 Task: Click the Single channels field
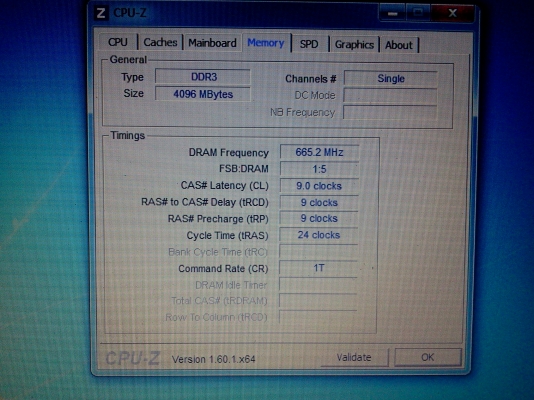(391, 78)
